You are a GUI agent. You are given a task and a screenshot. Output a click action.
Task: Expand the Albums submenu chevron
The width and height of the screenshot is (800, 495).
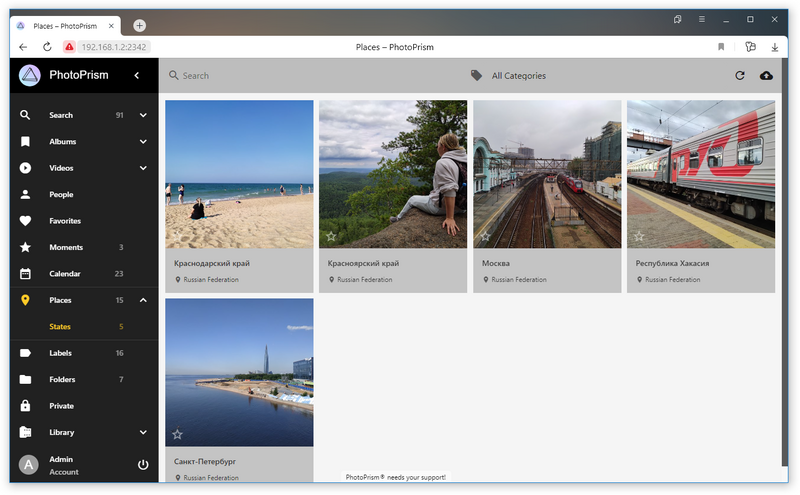[143, 141]
